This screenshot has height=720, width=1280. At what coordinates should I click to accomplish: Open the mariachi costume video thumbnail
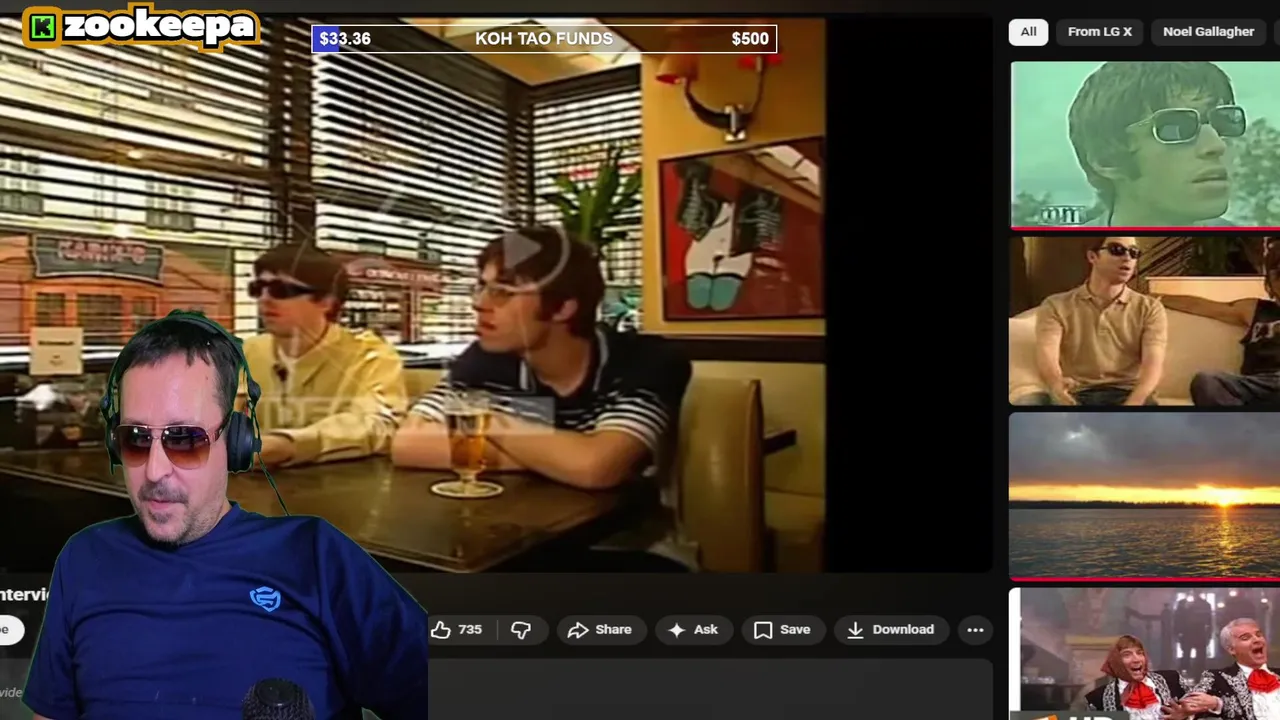[x=1144, y=654]
